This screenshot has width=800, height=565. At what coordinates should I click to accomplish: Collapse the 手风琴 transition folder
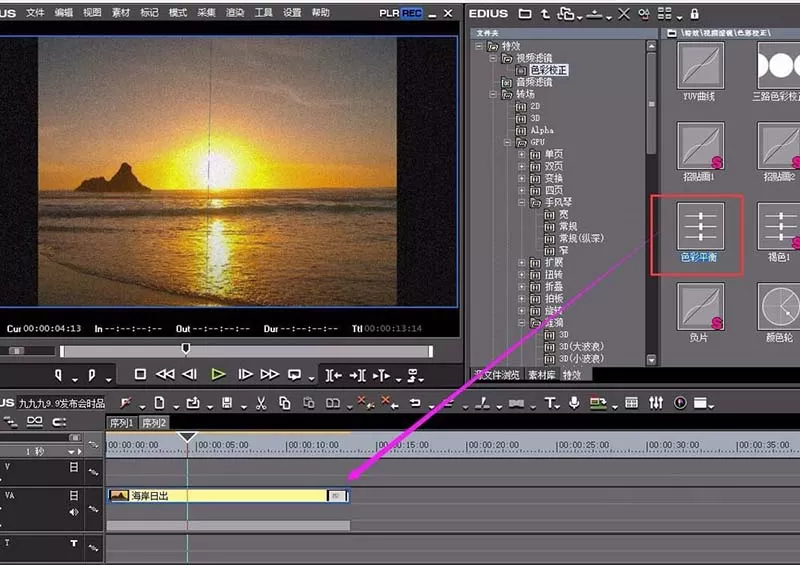(521, 203)
